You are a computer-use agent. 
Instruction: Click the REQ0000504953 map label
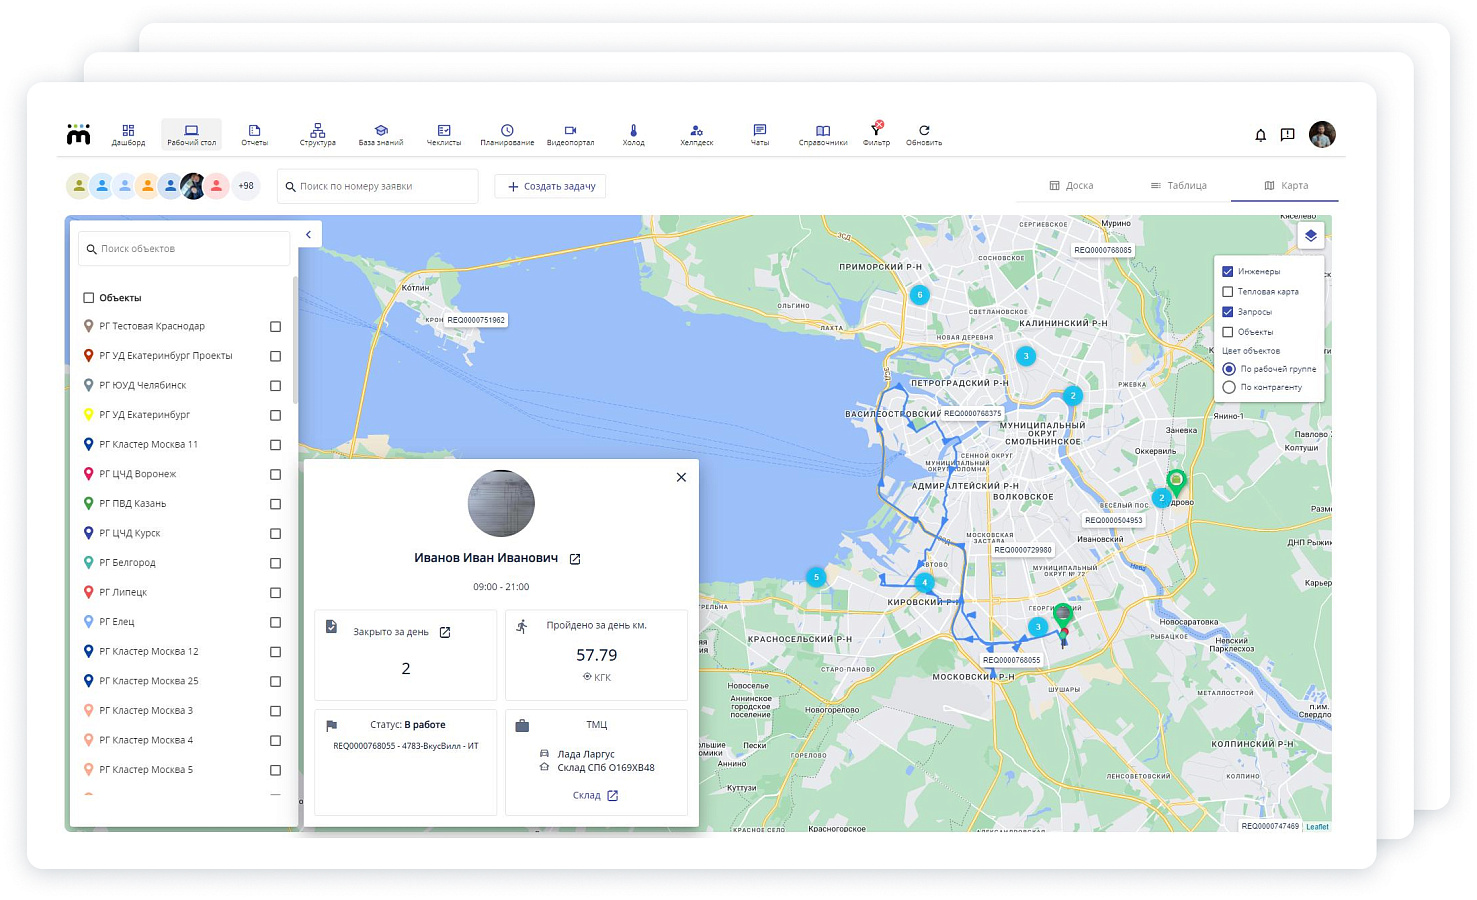(x=1114, y=520)
